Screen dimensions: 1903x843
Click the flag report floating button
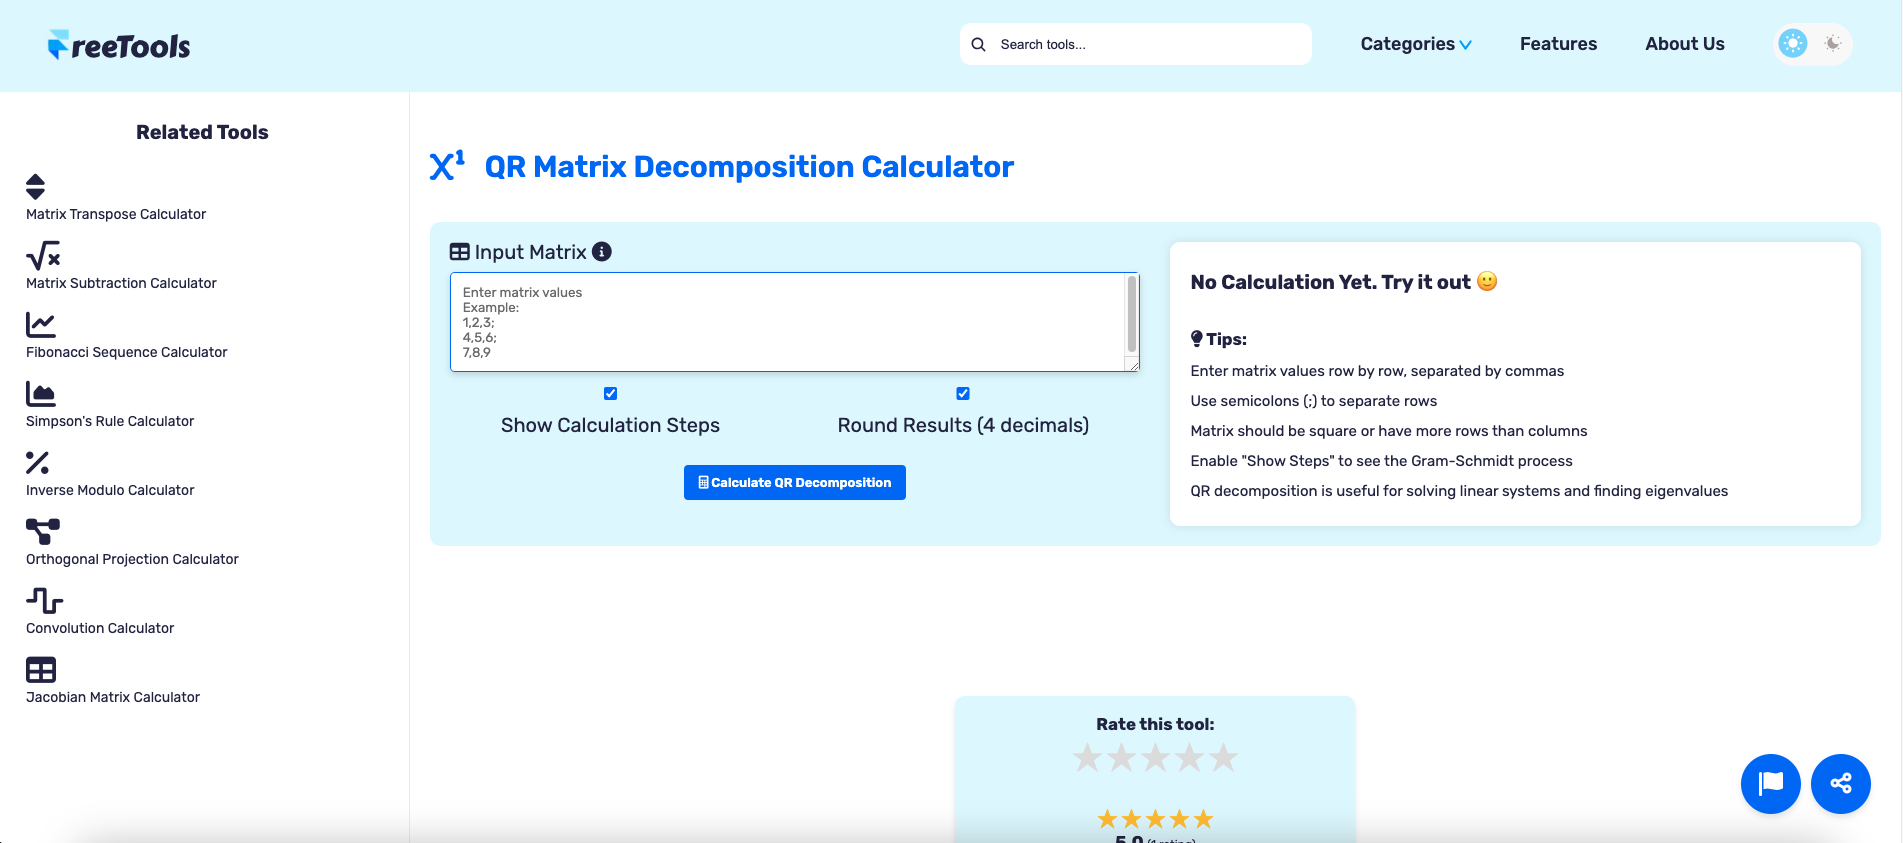tap(1770, 784)
